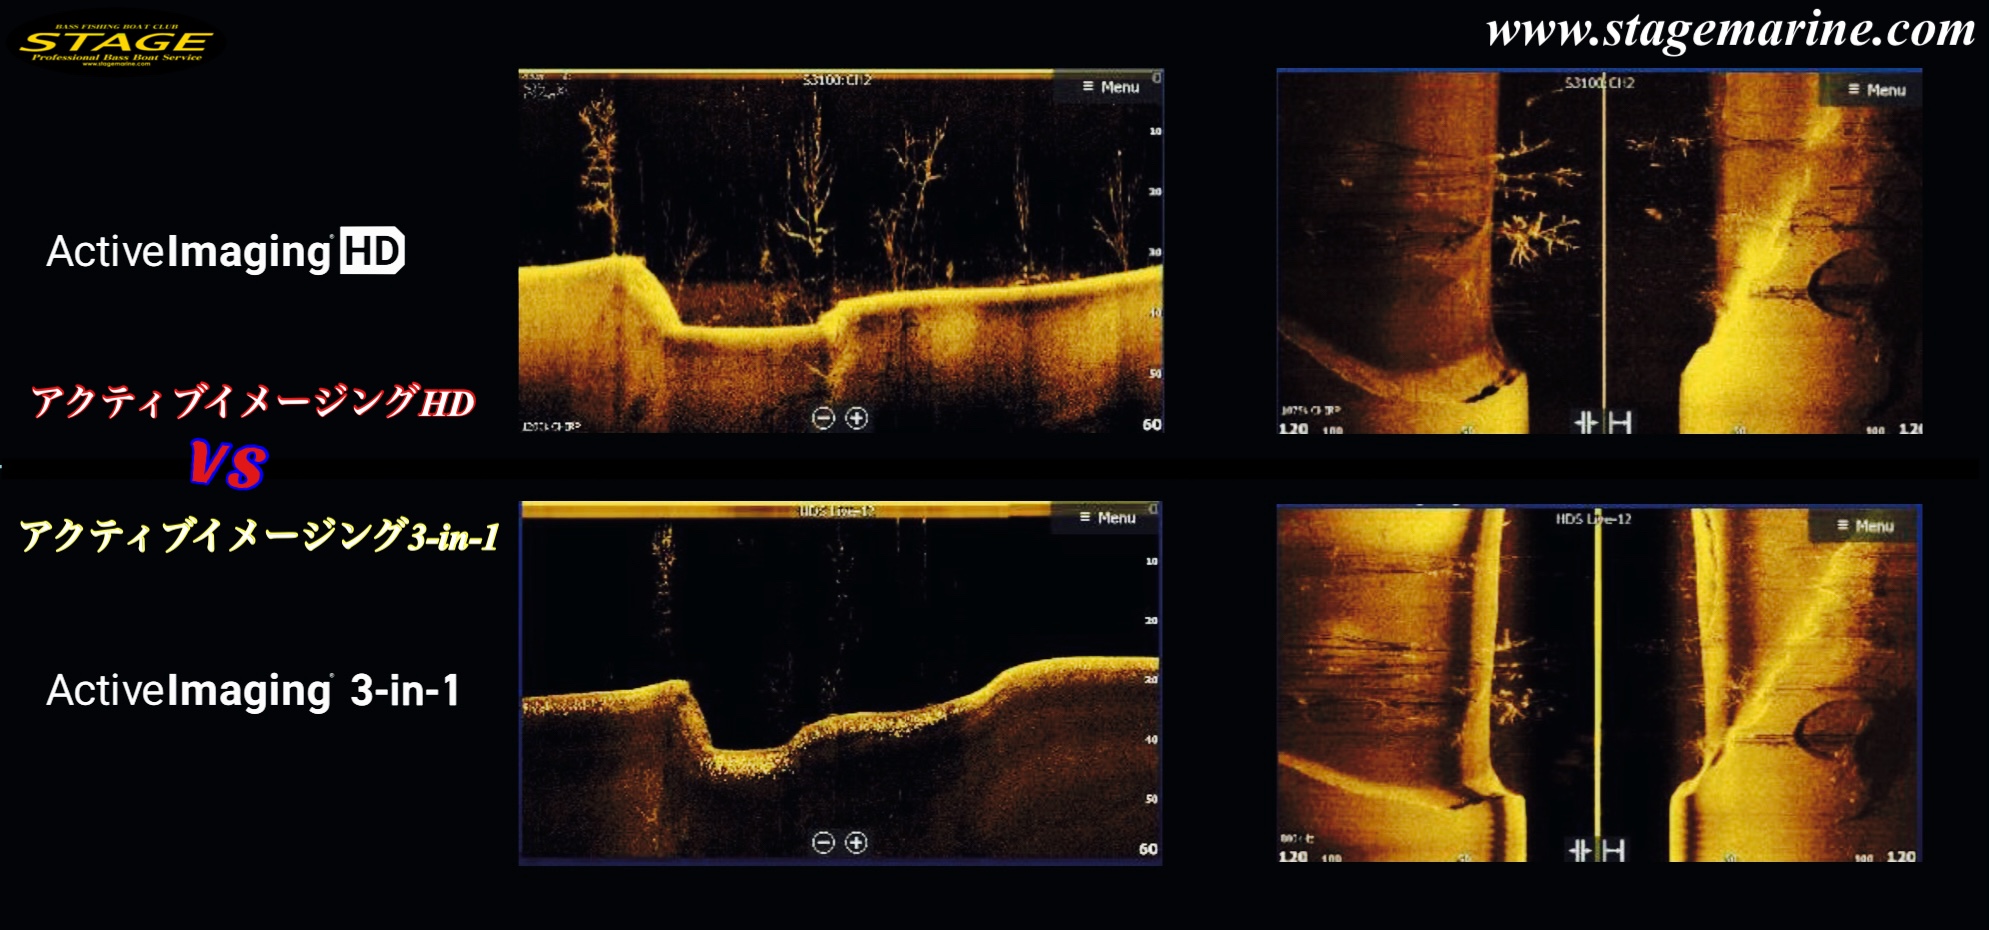Click depth value 60 on HD downscan
Screen dimensions: 1989x930
point(1152,424)
